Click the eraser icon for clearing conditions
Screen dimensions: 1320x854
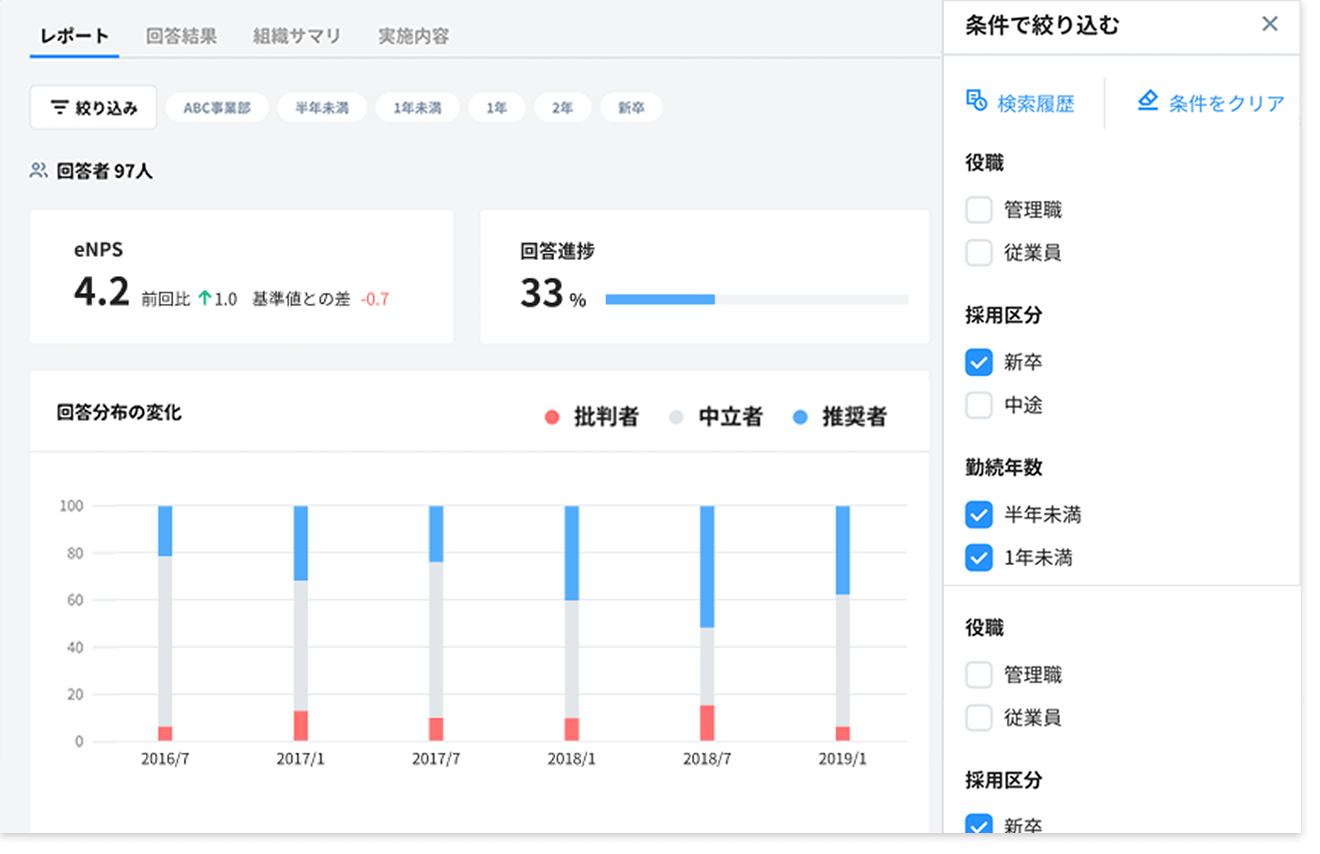point(1148,101)
